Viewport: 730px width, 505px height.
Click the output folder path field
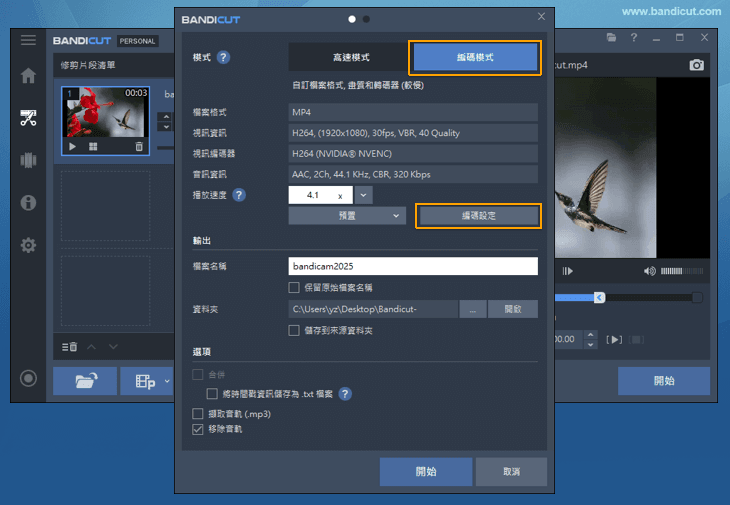(373, 309)
